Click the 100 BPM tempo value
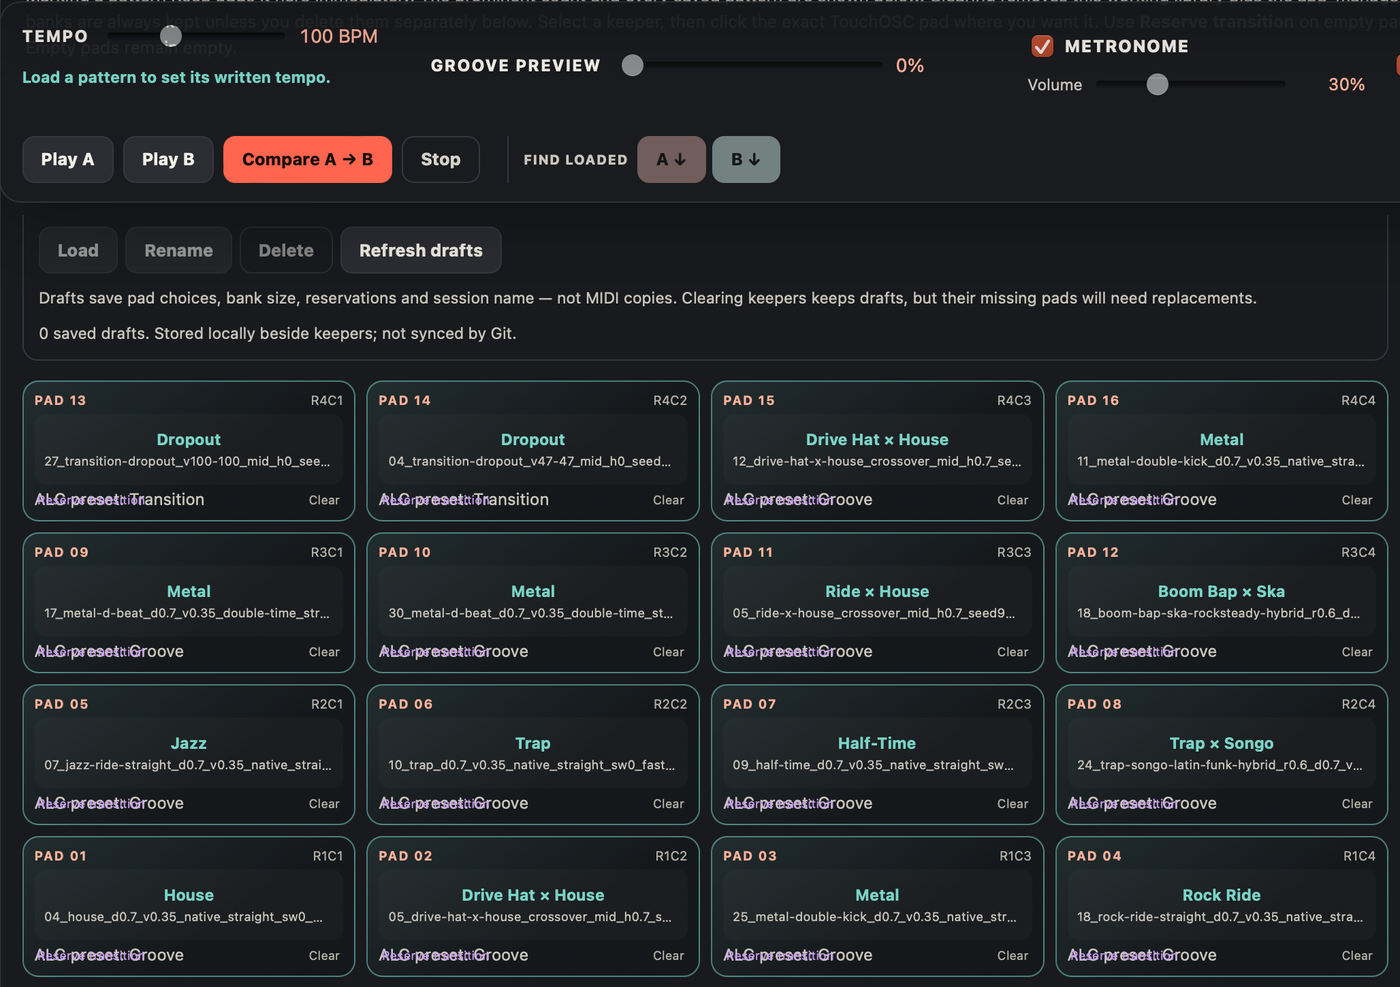1400x987 pixels. coord(339,36)
